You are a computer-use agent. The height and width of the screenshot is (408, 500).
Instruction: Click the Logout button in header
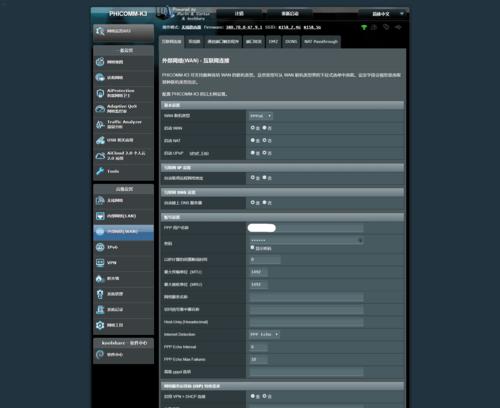(239, 14)
